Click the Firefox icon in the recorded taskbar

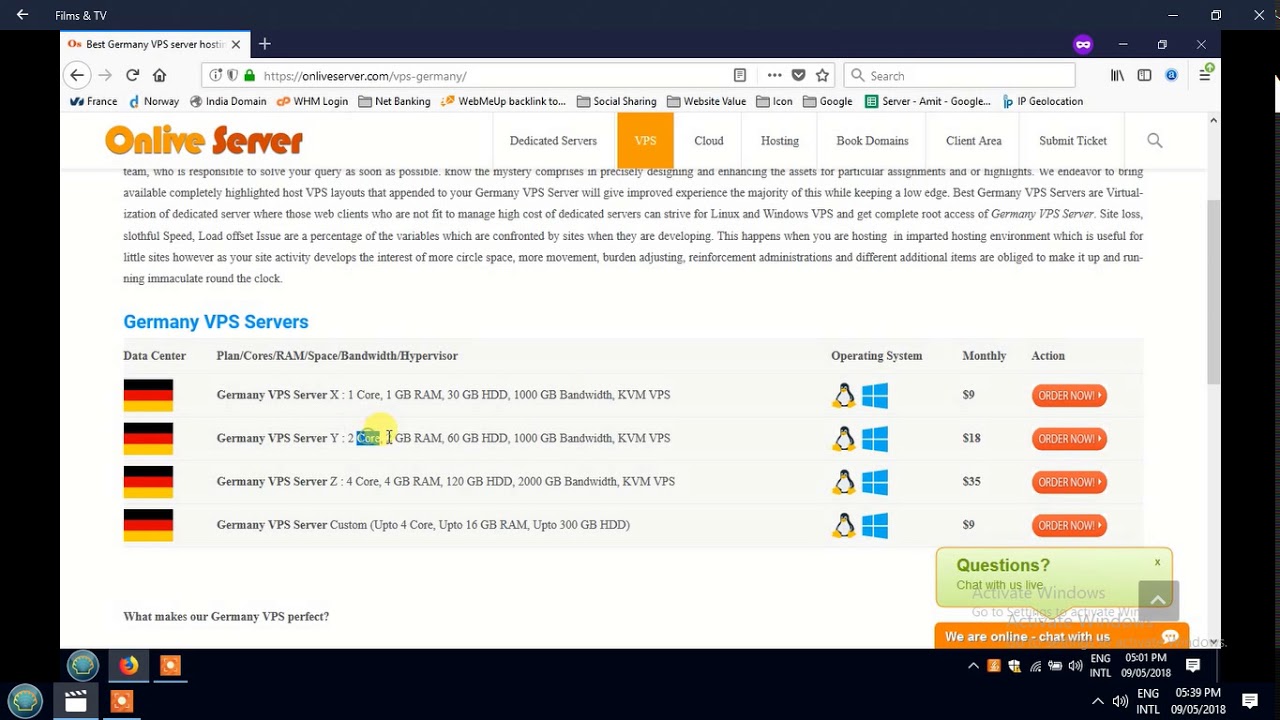pyautogui.click(x=128, y=665)
